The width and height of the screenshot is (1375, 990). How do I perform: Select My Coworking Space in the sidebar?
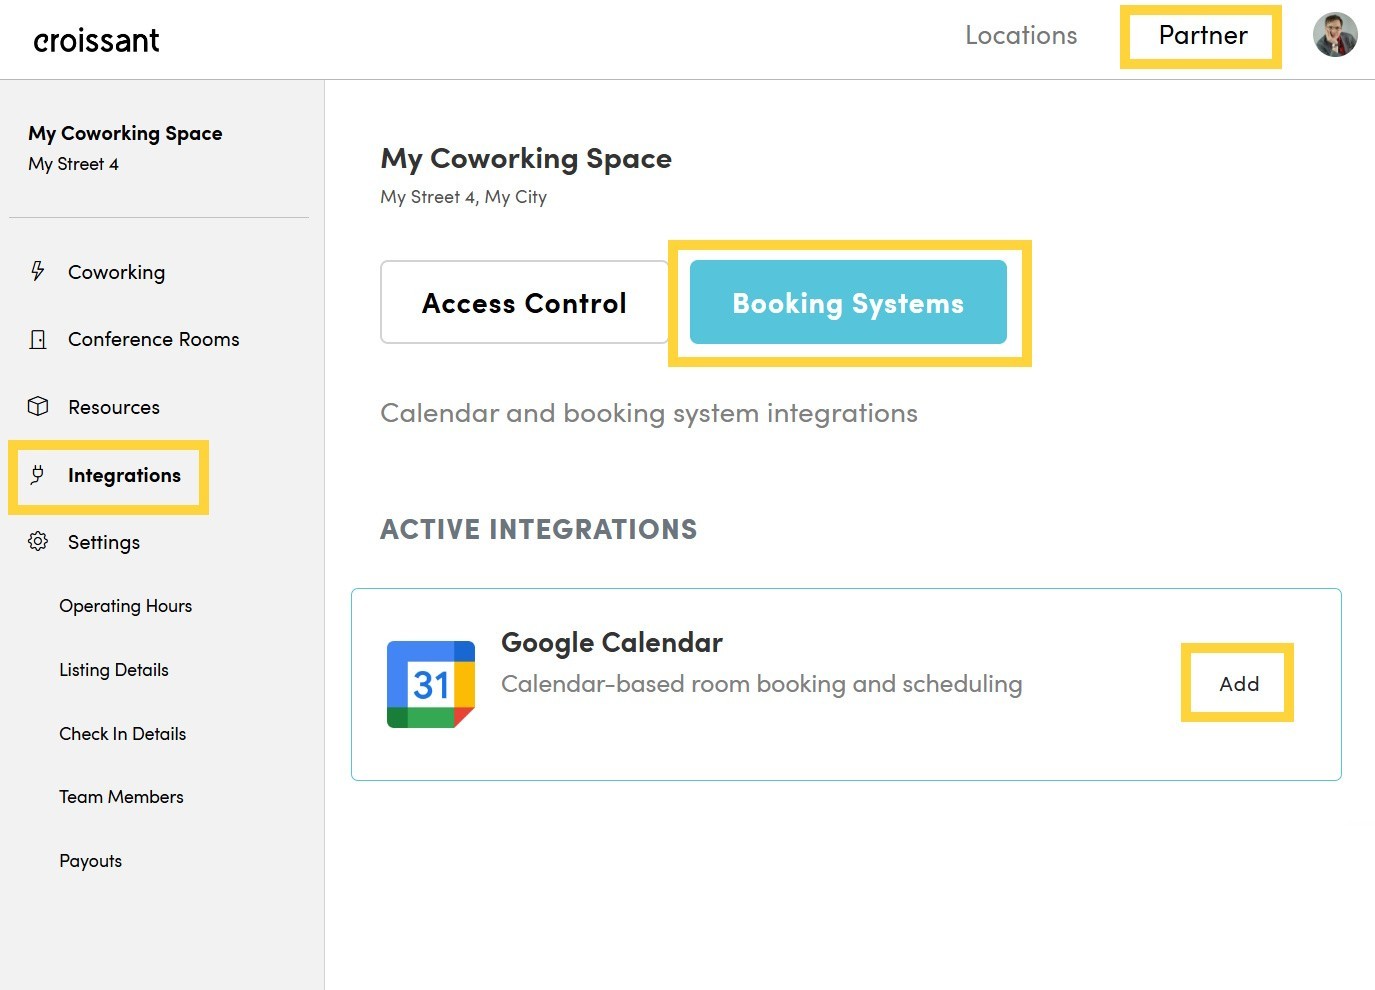pos(125,133)
